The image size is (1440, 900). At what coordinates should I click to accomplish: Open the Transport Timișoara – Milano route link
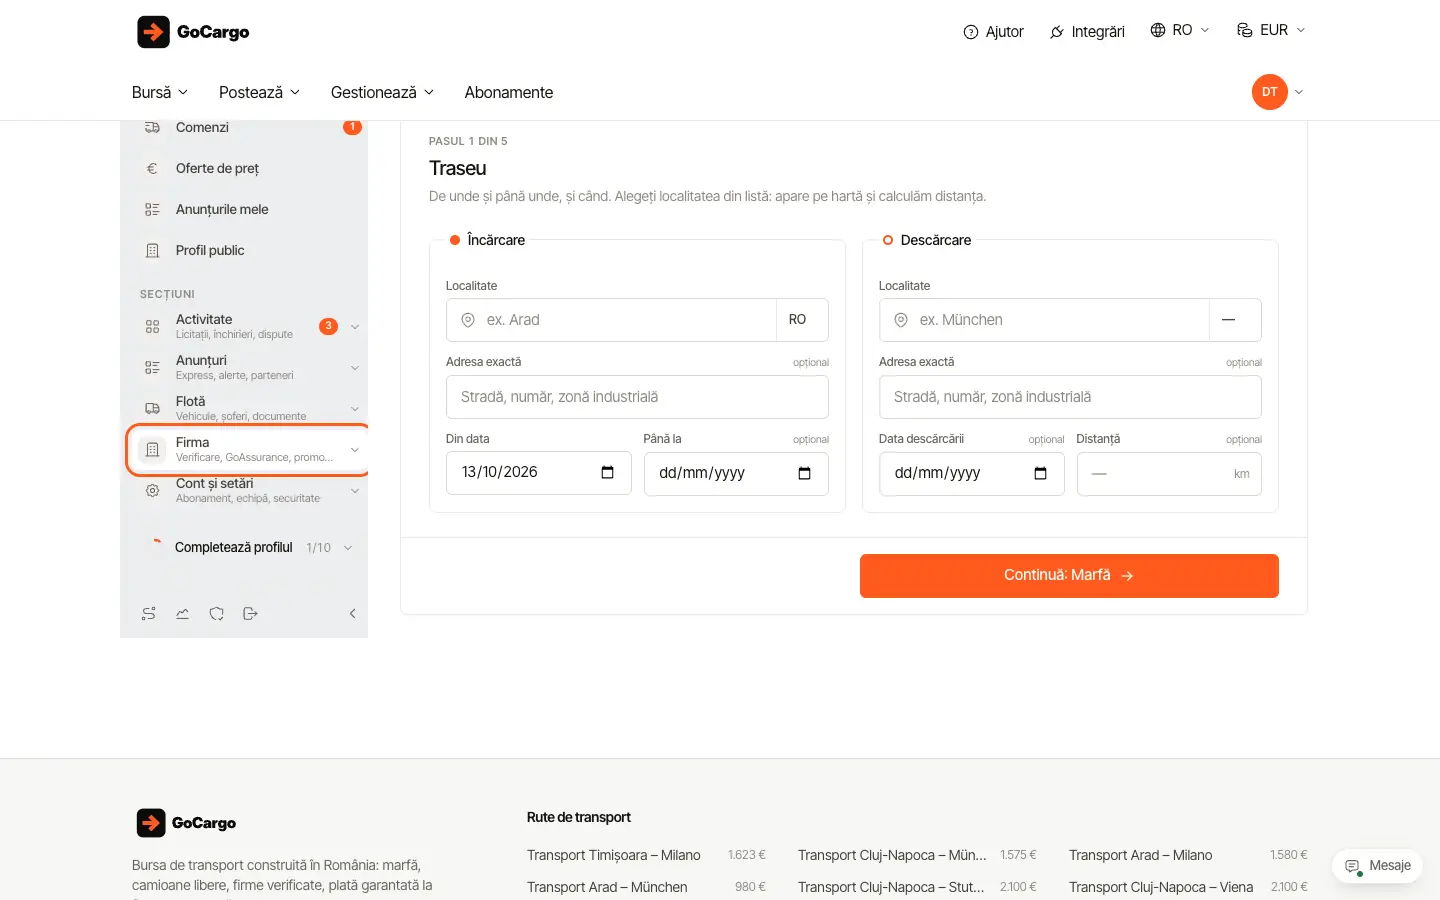click(x=614, y=855)
